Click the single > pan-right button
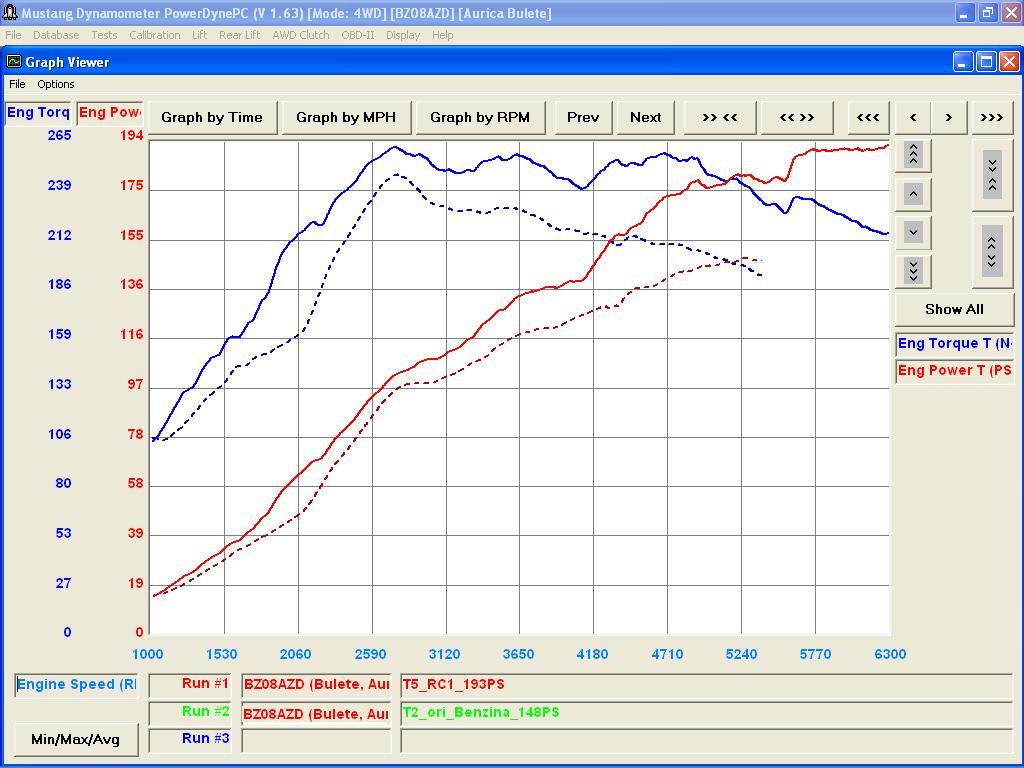Viewport: 1024px width, 768px height. [x=949, y=118]
